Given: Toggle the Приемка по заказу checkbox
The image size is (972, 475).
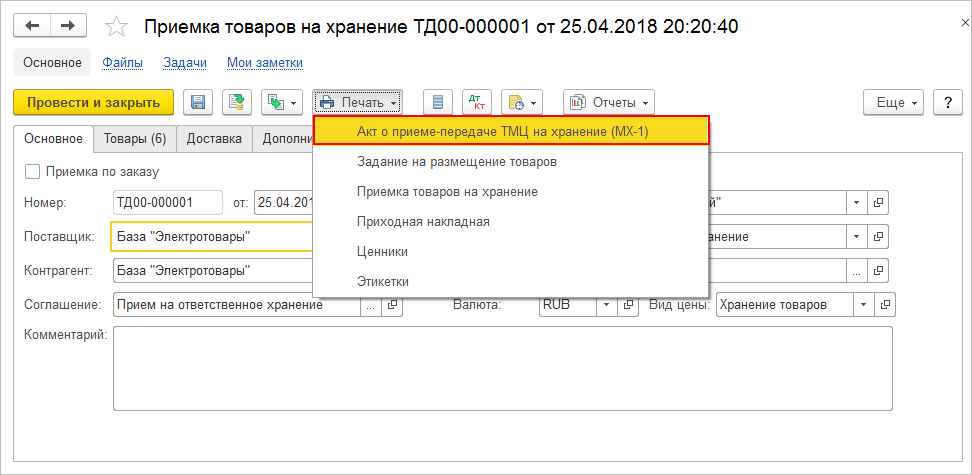Looking at the screenshot, I should [x=32, y=171].
